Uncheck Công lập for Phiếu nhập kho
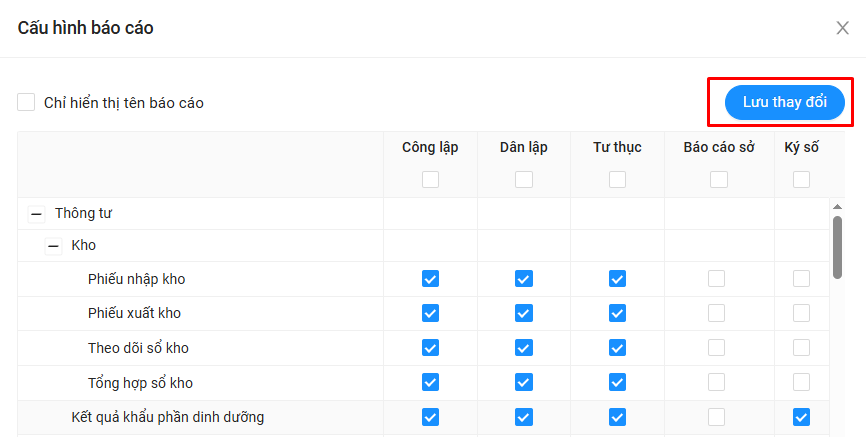 [x=430, y=279]
